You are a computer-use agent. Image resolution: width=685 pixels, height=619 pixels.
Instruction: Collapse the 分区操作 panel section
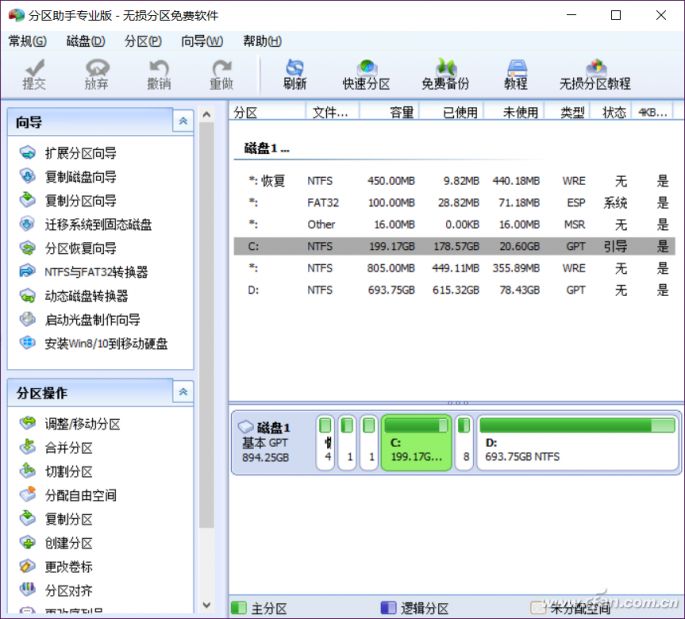point(182,392)
